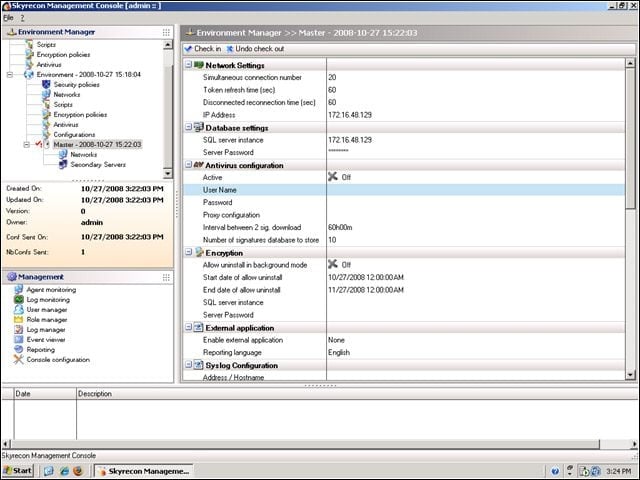Select Antivirus icon under Environment node
The height and width of the screenshot is (480, 640).
pos(46,124)
